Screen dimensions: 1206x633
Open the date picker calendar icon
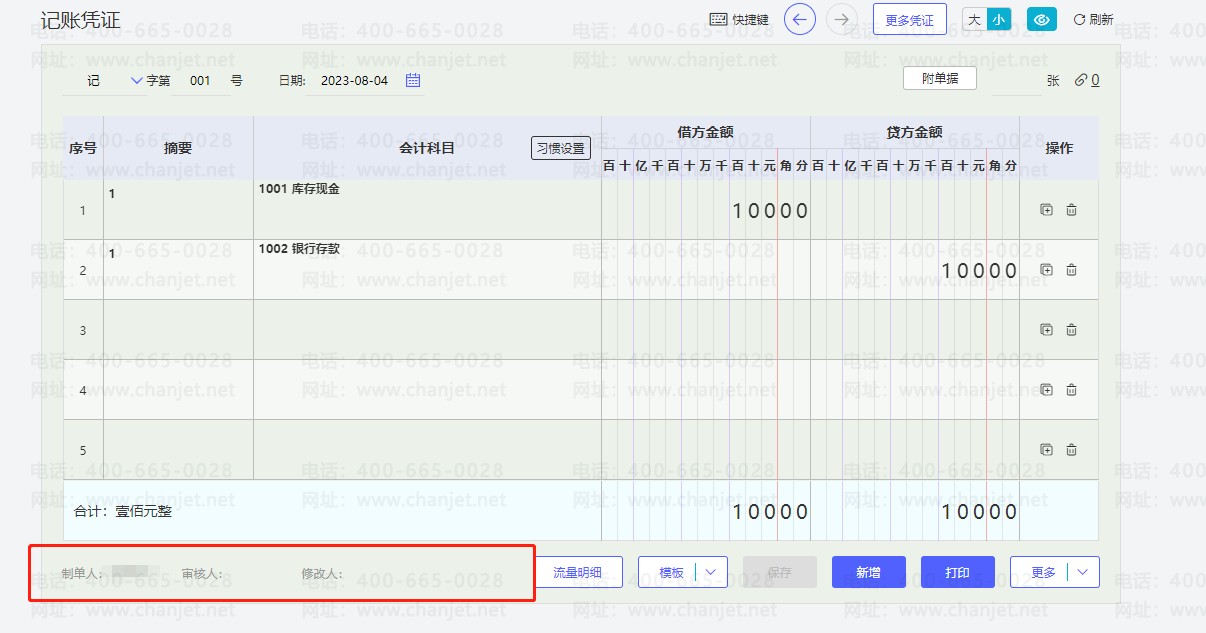[x=413, y=80]
